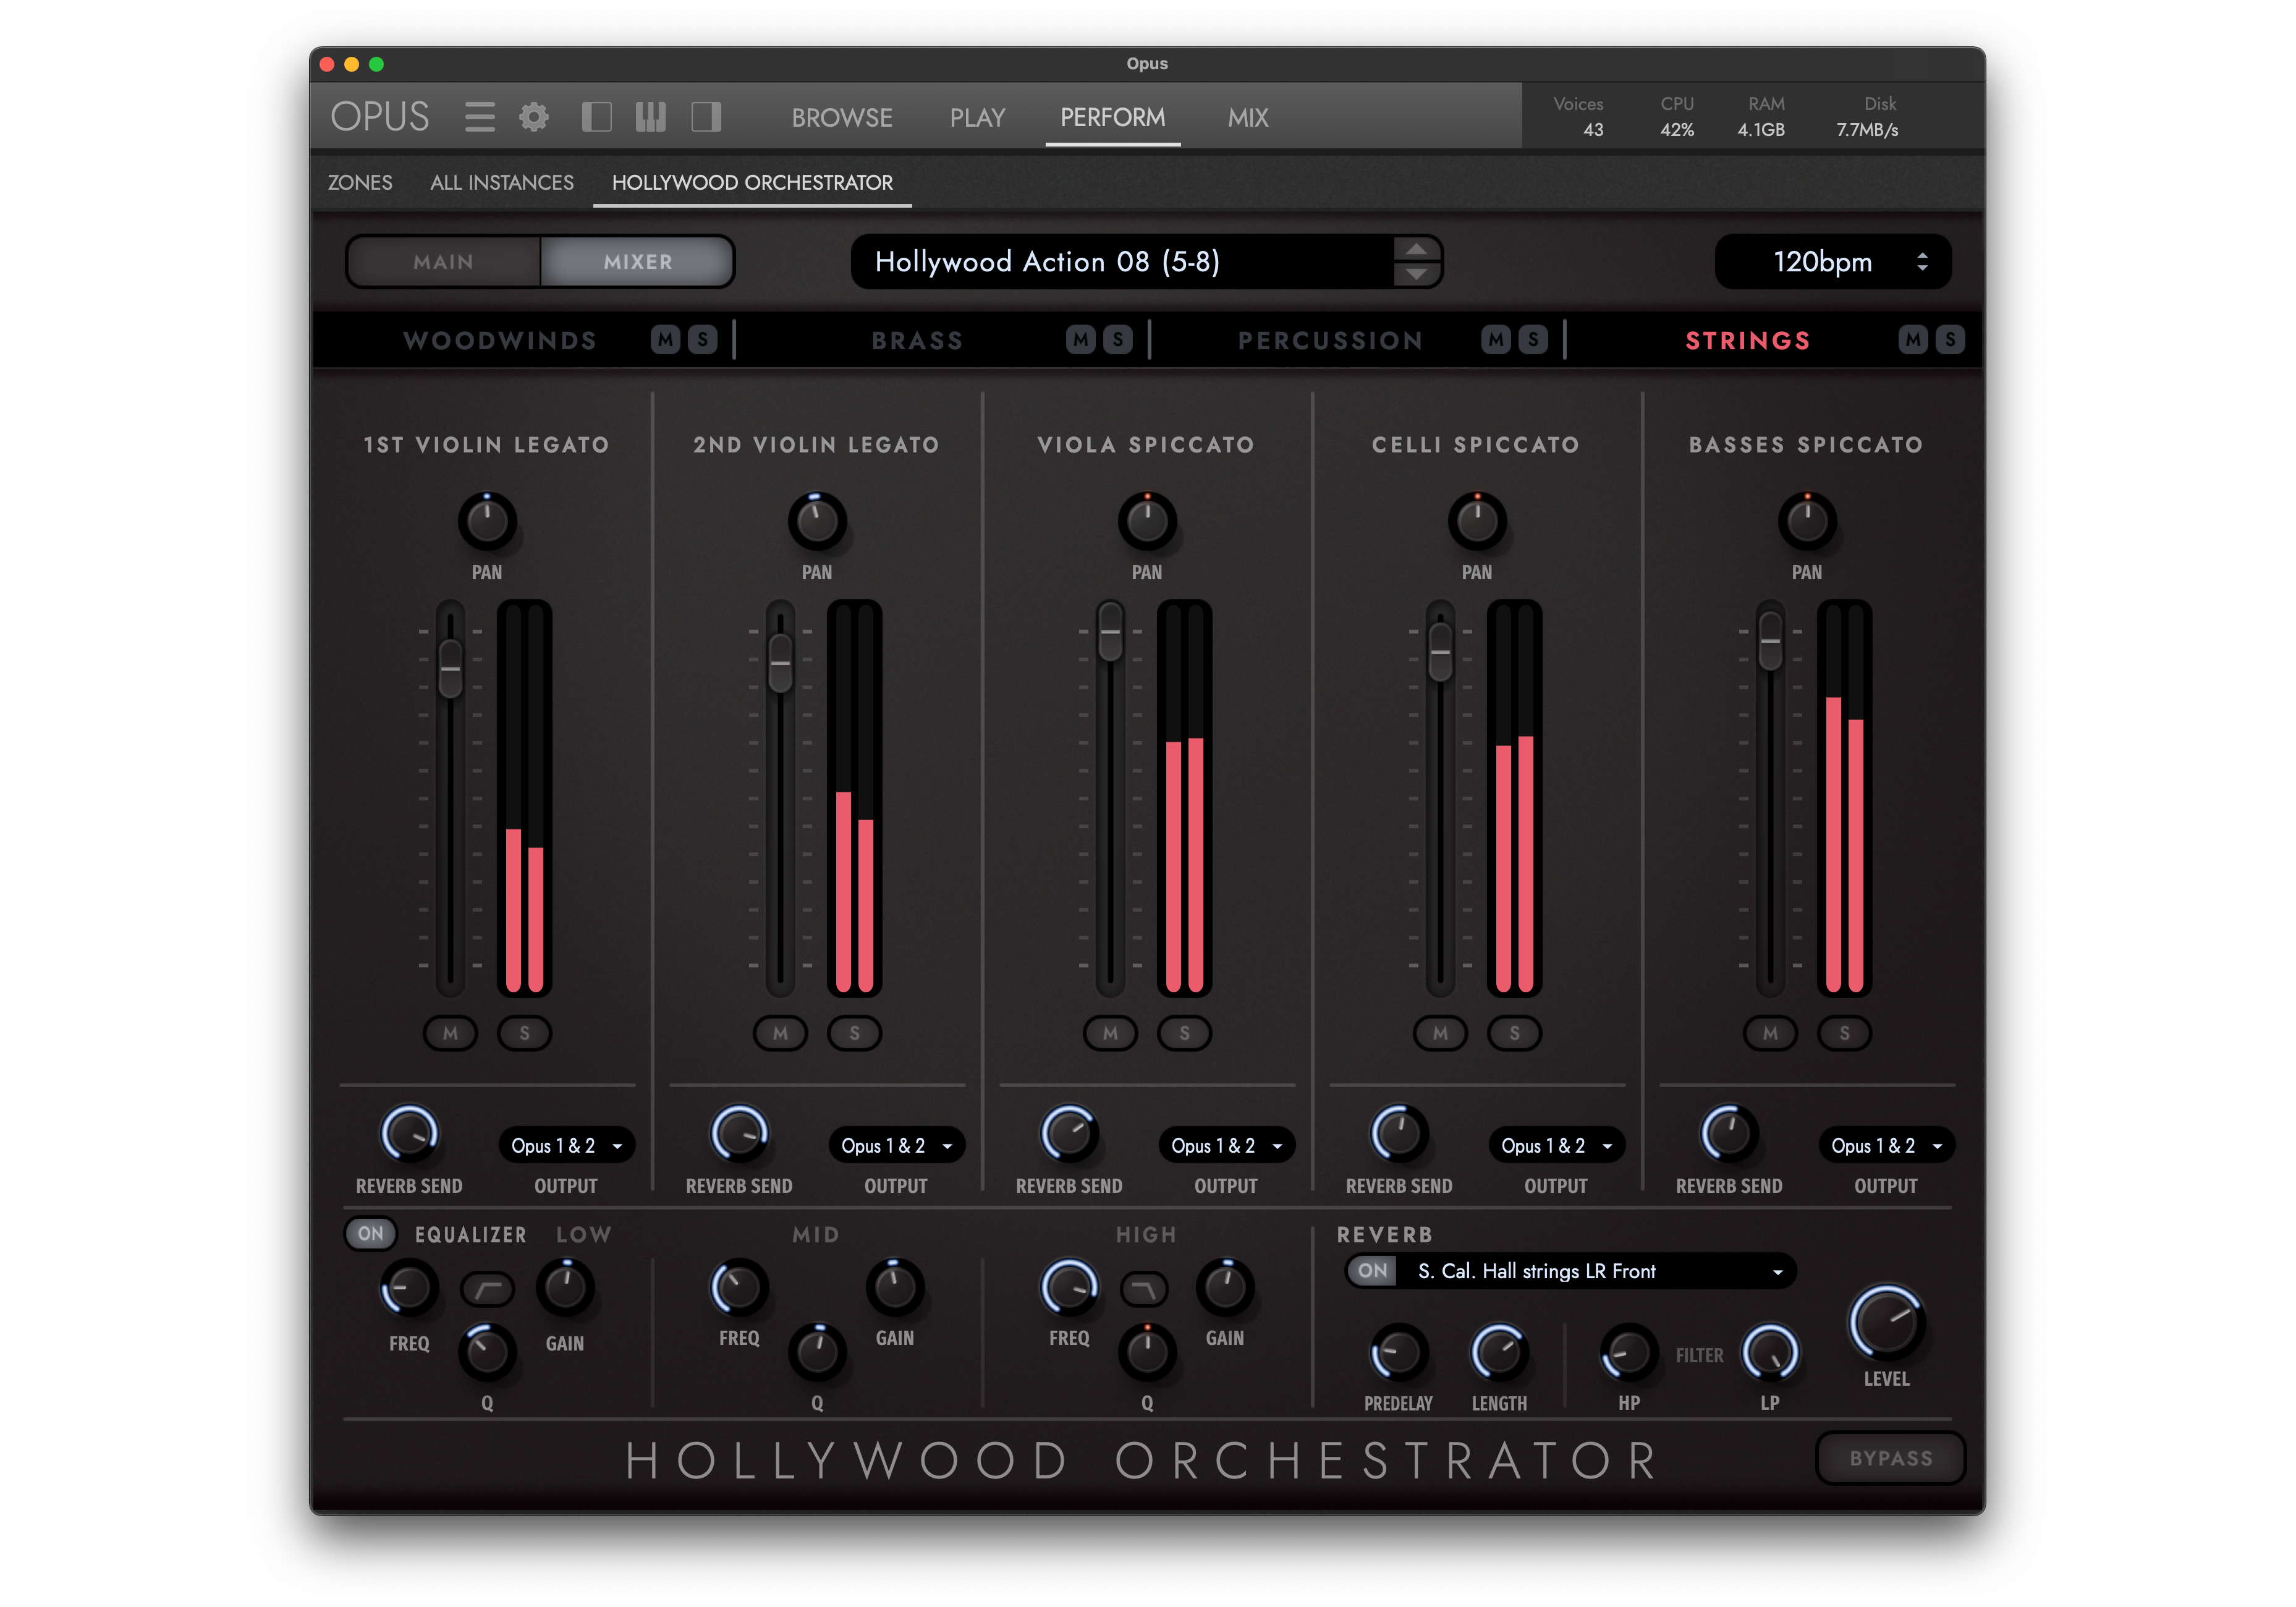Click the reverb LENGTH knob
Image resolution: width=2296 pixels, height=1607 pixels.
pos(1499,1353)
